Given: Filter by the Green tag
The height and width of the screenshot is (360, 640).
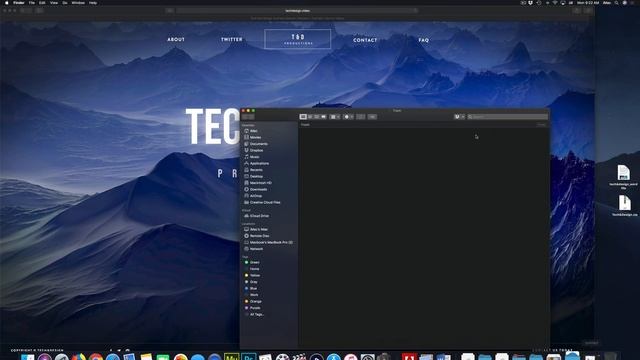Looking at the screenshot, I should point(252,262).
